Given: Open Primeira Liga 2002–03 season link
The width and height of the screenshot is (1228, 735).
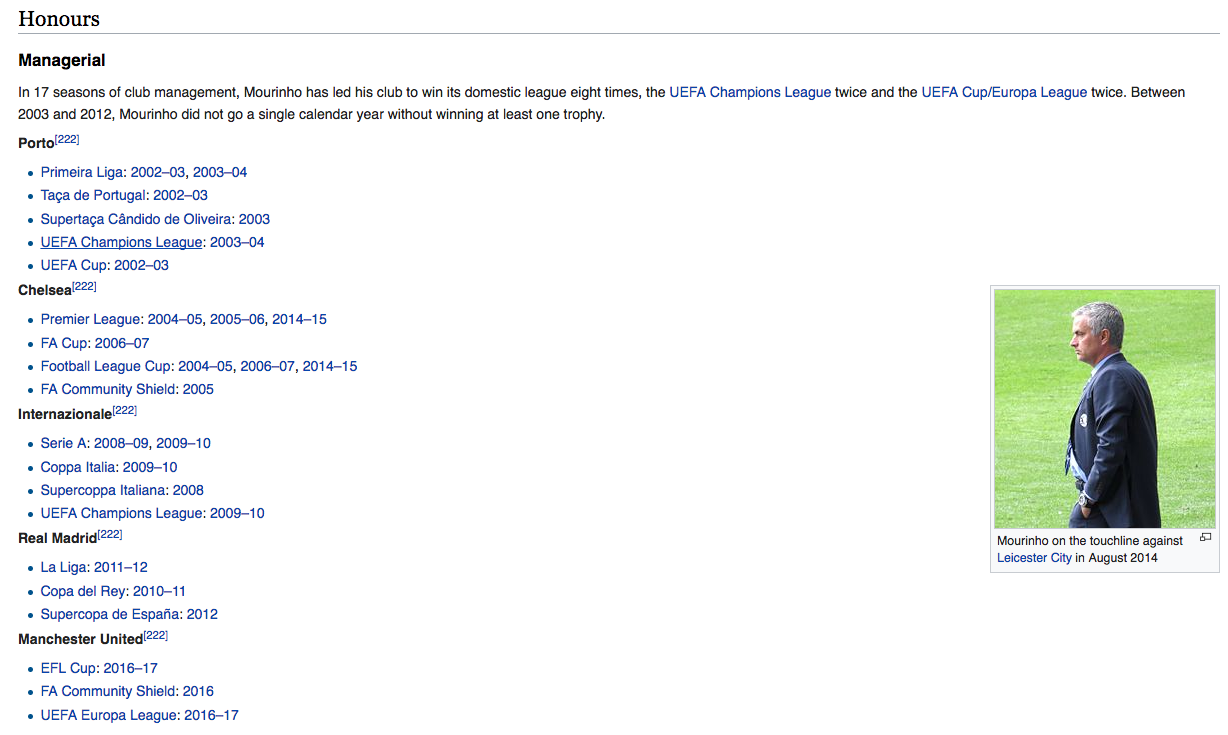Looking at the screenshot, I should tap(158, 172).
